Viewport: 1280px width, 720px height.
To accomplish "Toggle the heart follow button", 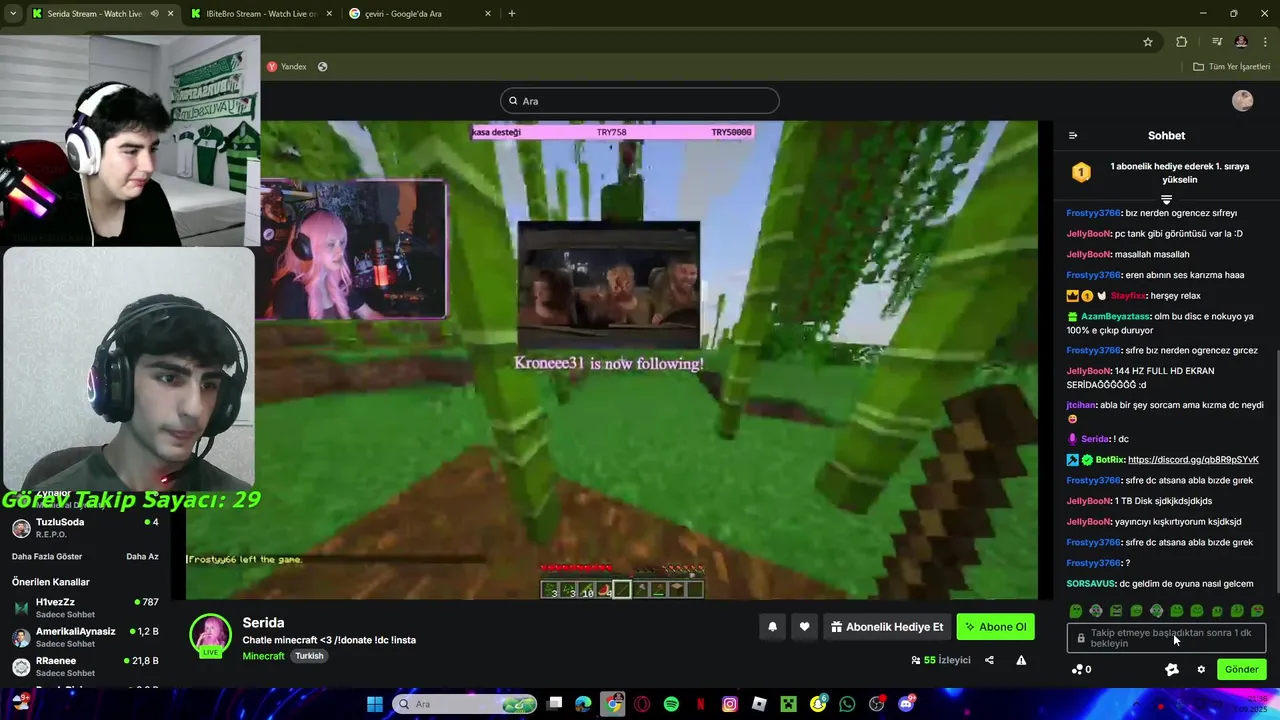I will pyautogui.click(x=804, y=627).
